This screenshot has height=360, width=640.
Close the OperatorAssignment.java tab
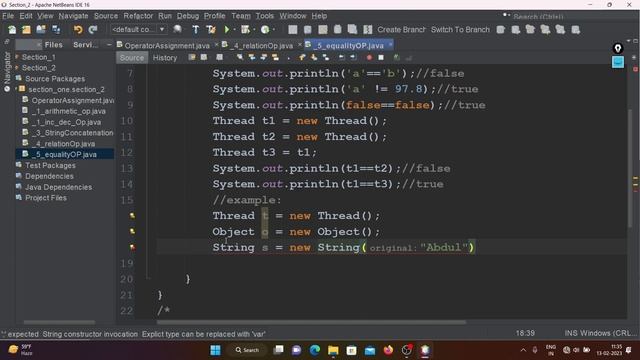click(216, 44)
